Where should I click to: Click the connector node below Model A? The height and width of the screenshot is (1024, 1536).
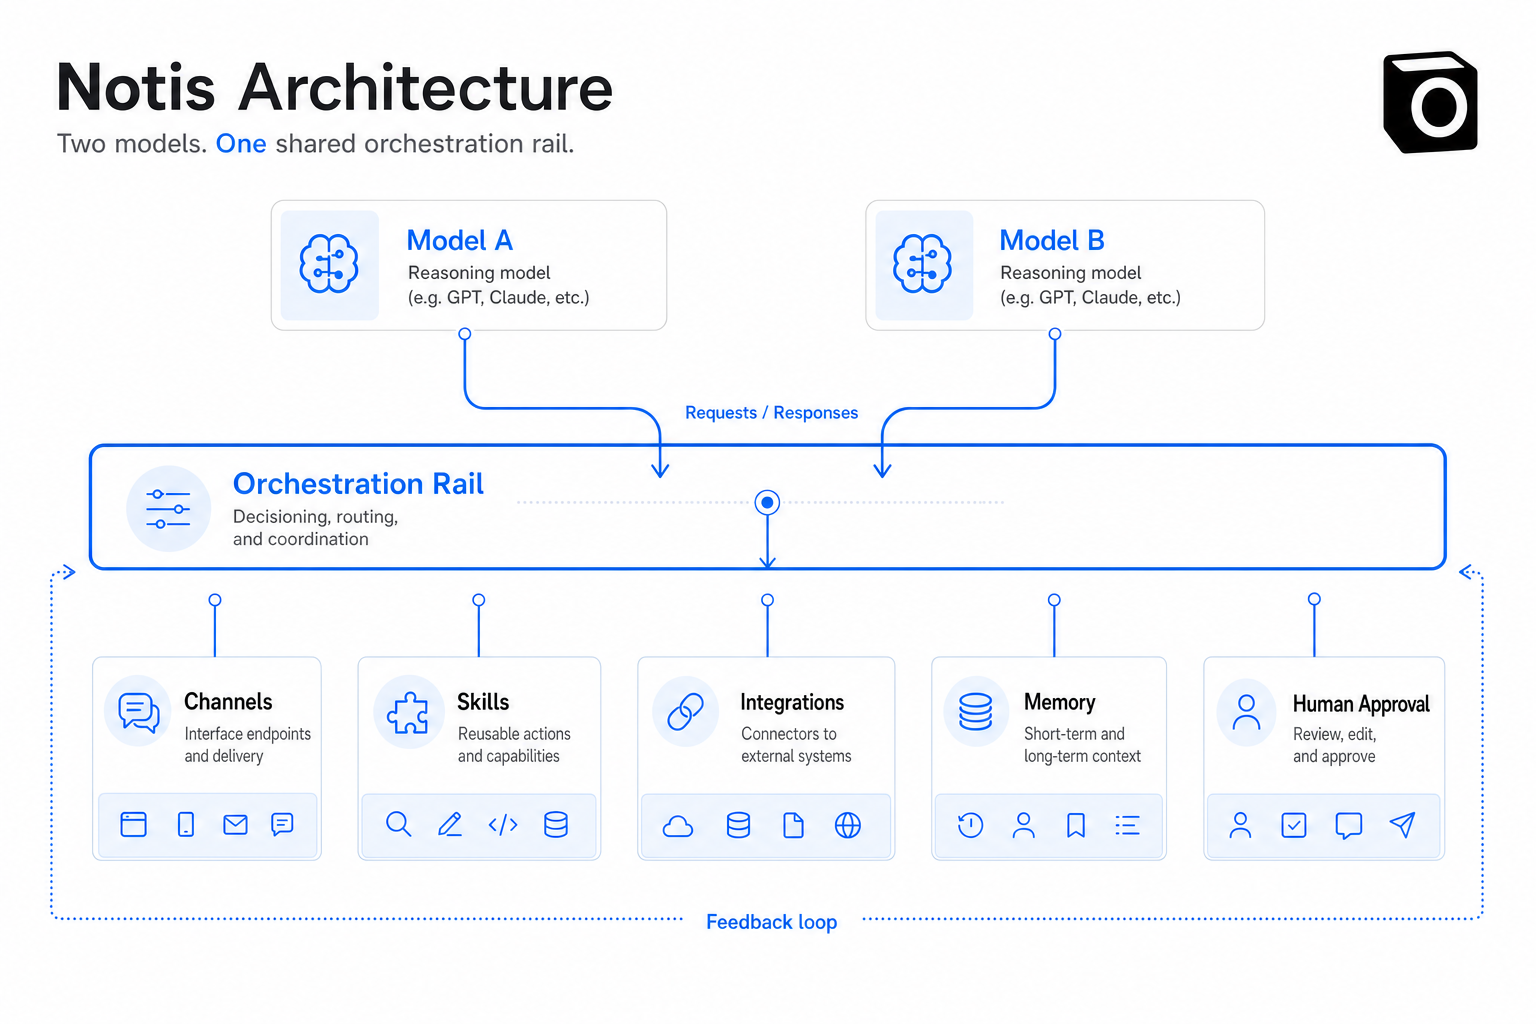465,334
